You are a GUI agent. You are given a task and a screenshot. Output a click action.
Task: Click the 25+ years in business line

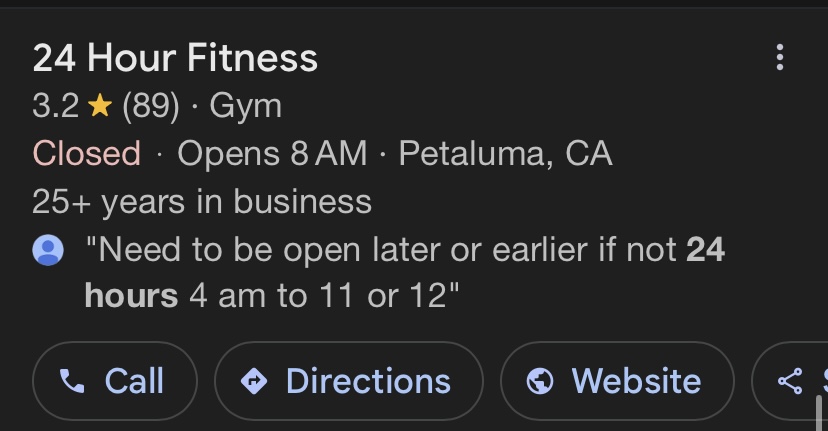[202, 202]
